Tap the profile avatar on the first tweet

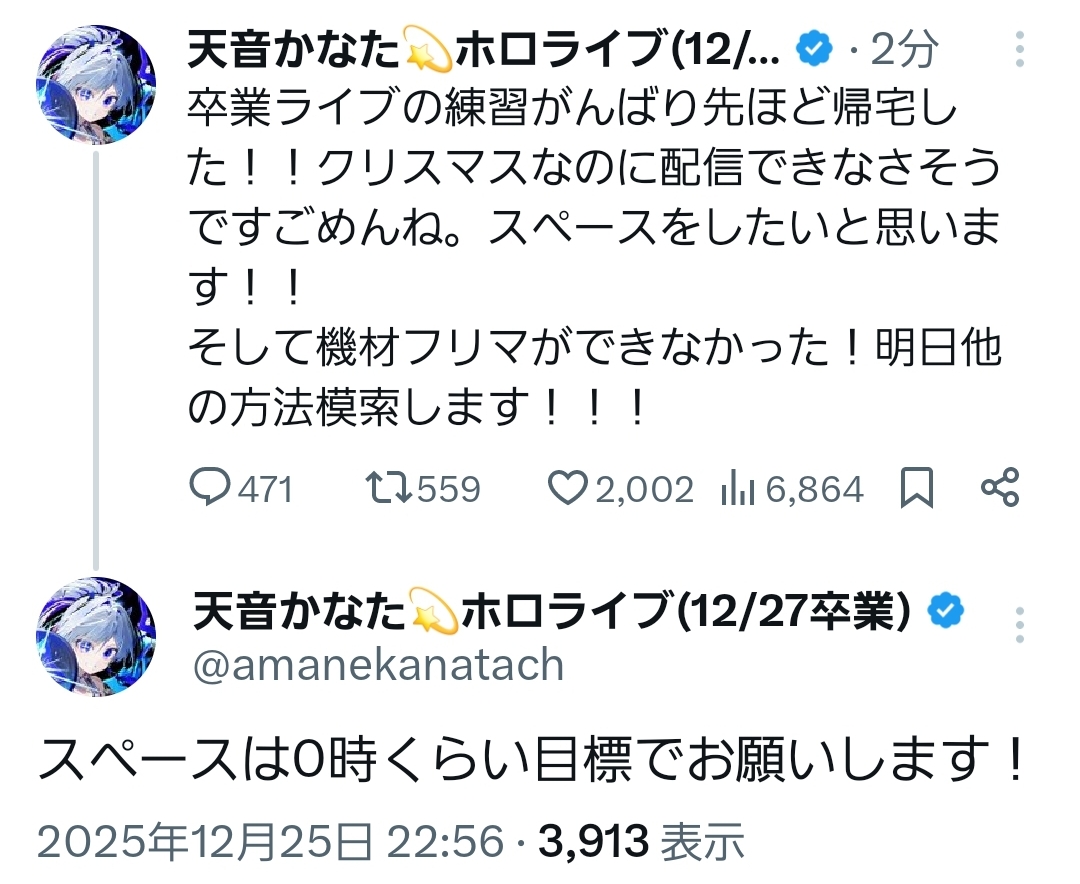(x=96, y=84)
